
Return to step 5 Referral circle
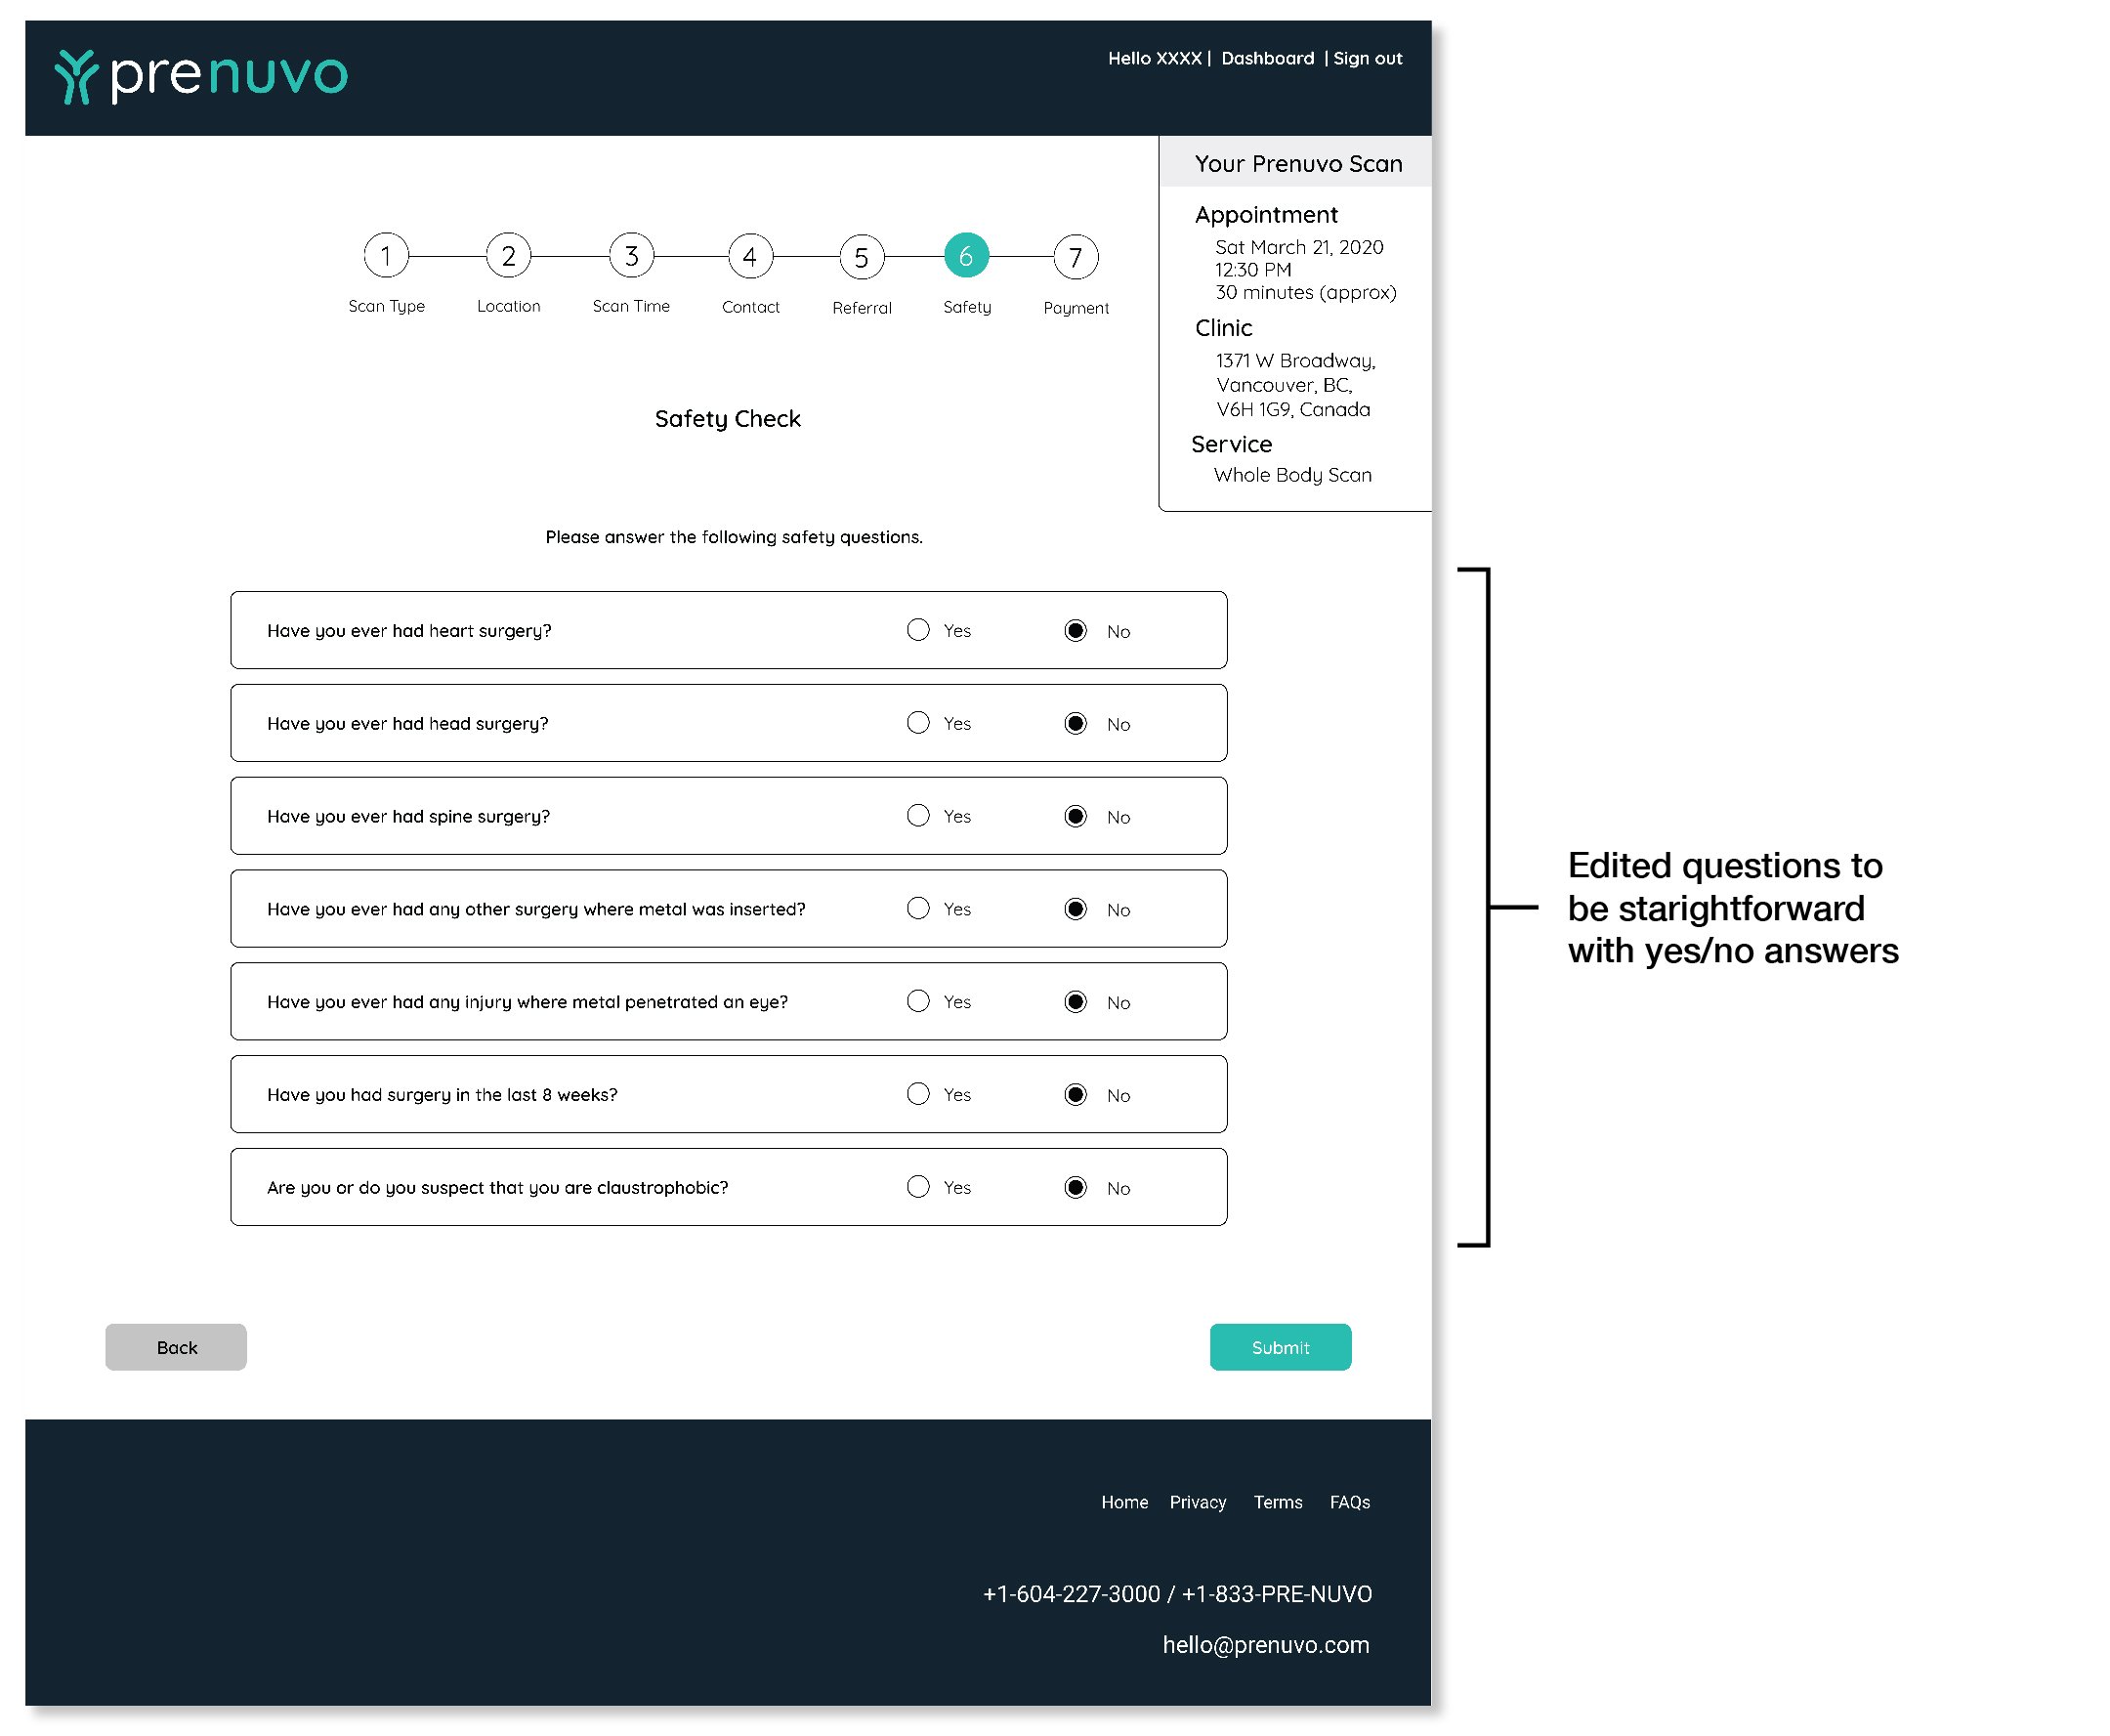pos(861,258)
